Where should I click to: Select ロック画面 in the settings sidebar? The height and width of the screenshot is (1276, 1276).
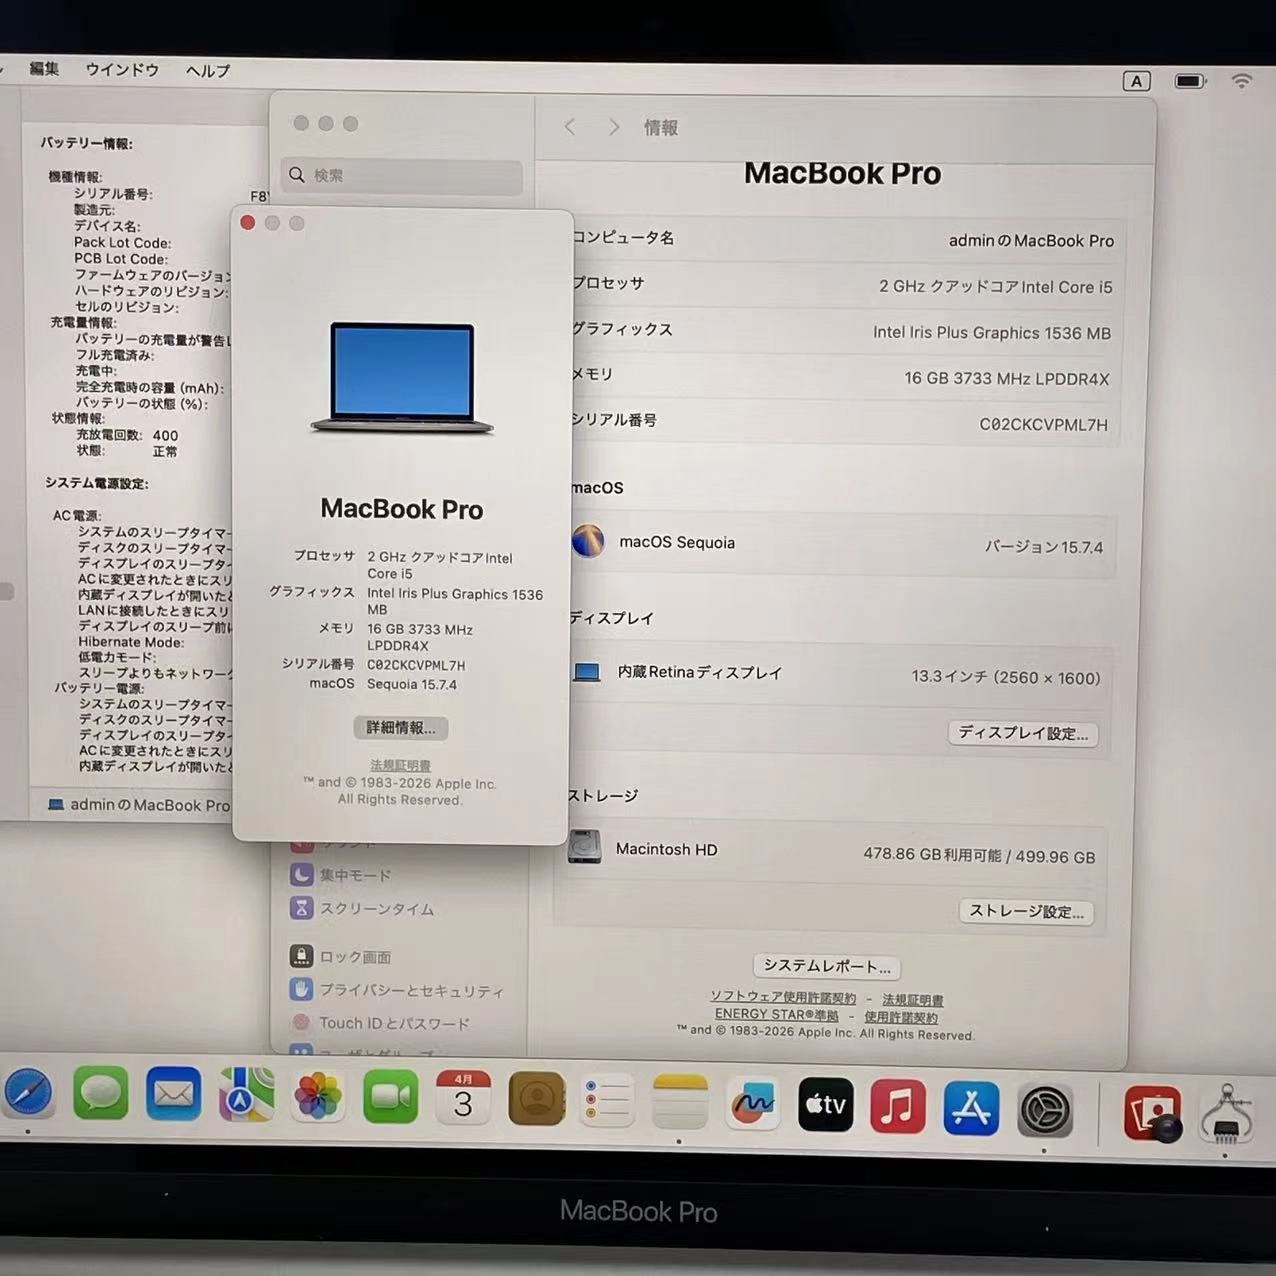[354, 956]
